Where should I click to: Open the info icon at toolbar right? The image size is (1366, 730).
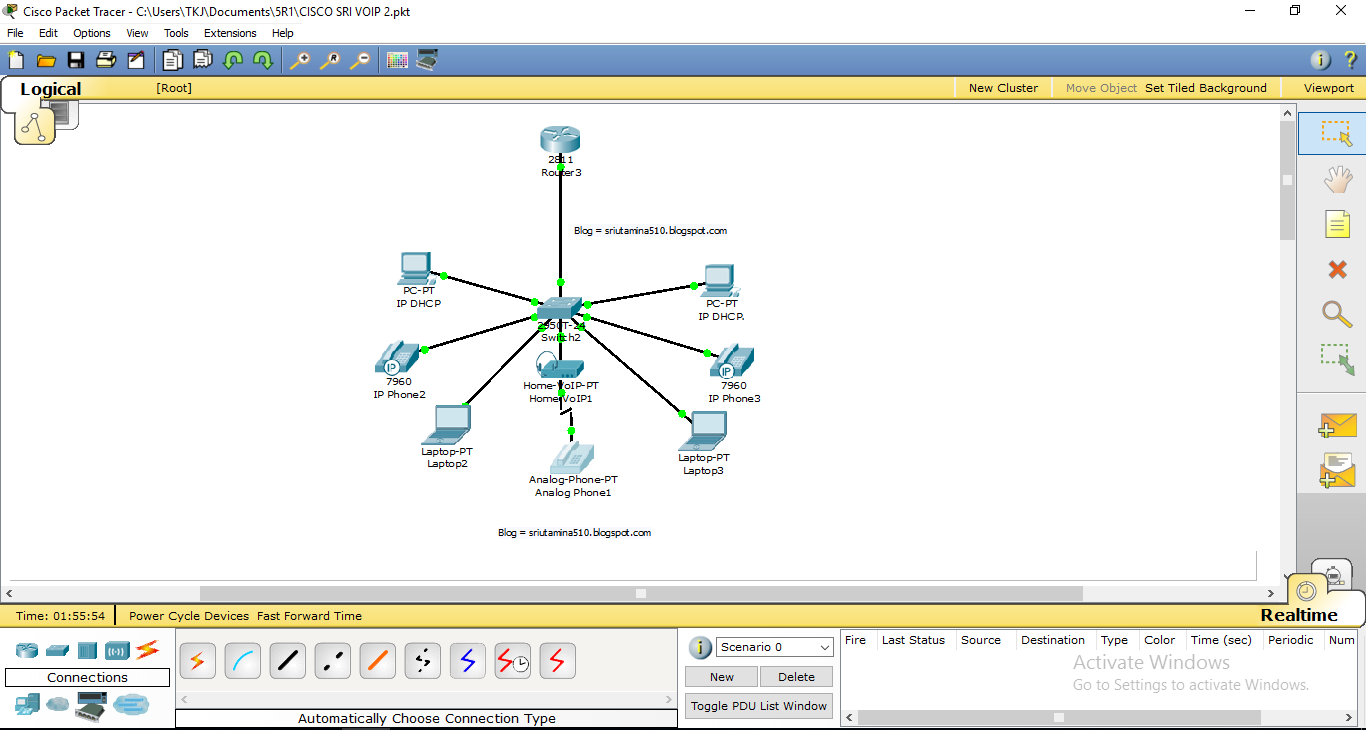point(1321,60)
